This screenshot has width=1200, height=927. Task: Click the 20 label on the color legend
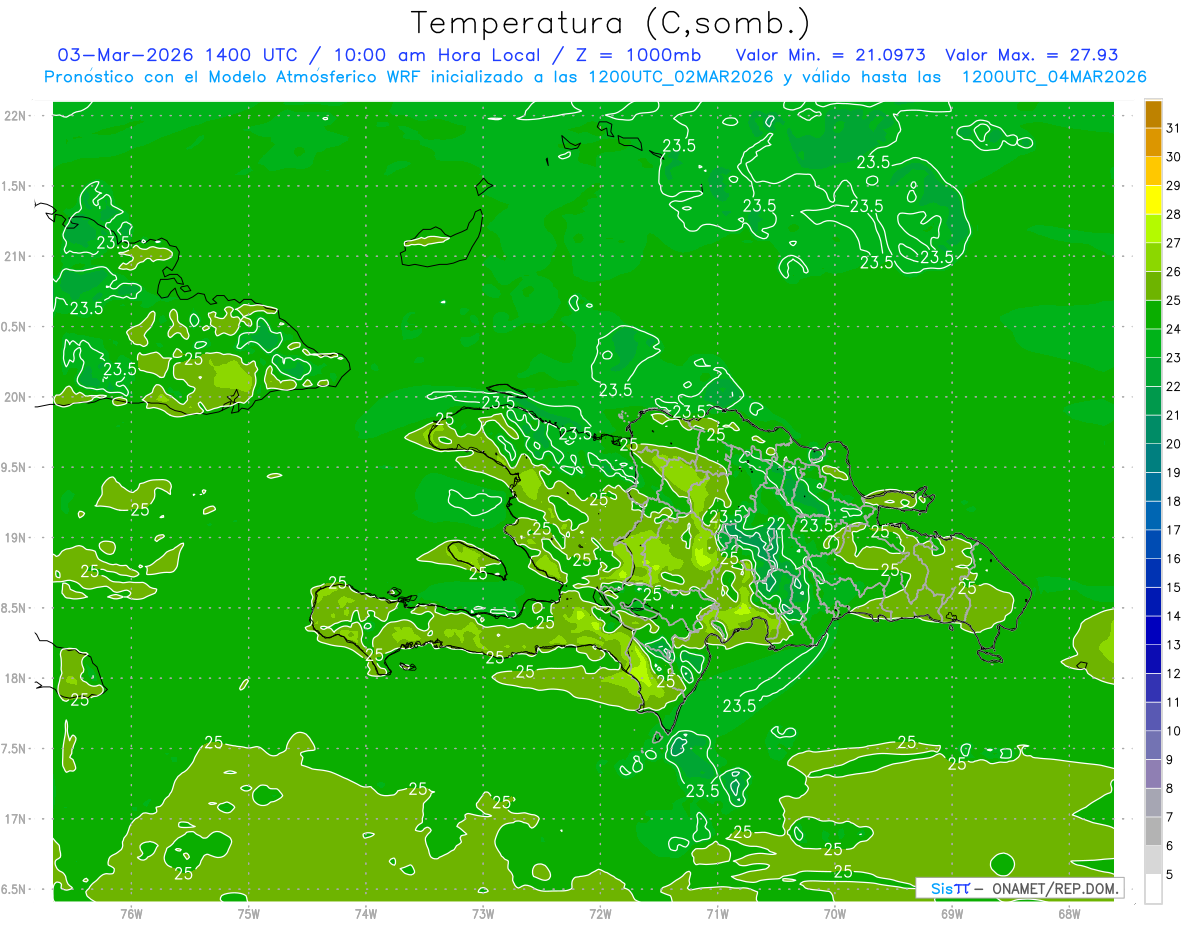tap(1174, 444)
